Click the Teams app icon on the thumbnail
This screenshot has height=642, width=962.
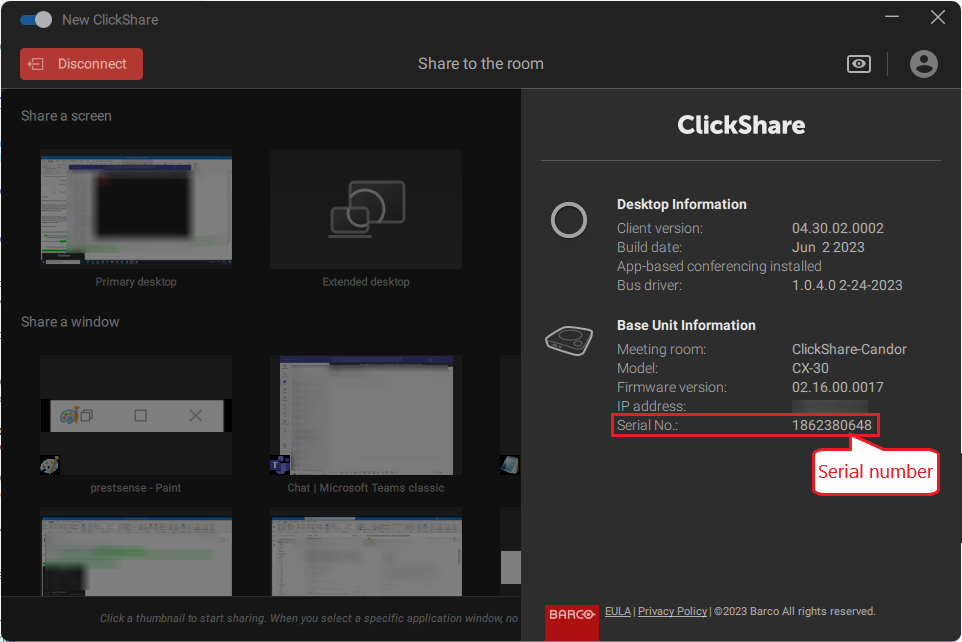tap(280, 465)
